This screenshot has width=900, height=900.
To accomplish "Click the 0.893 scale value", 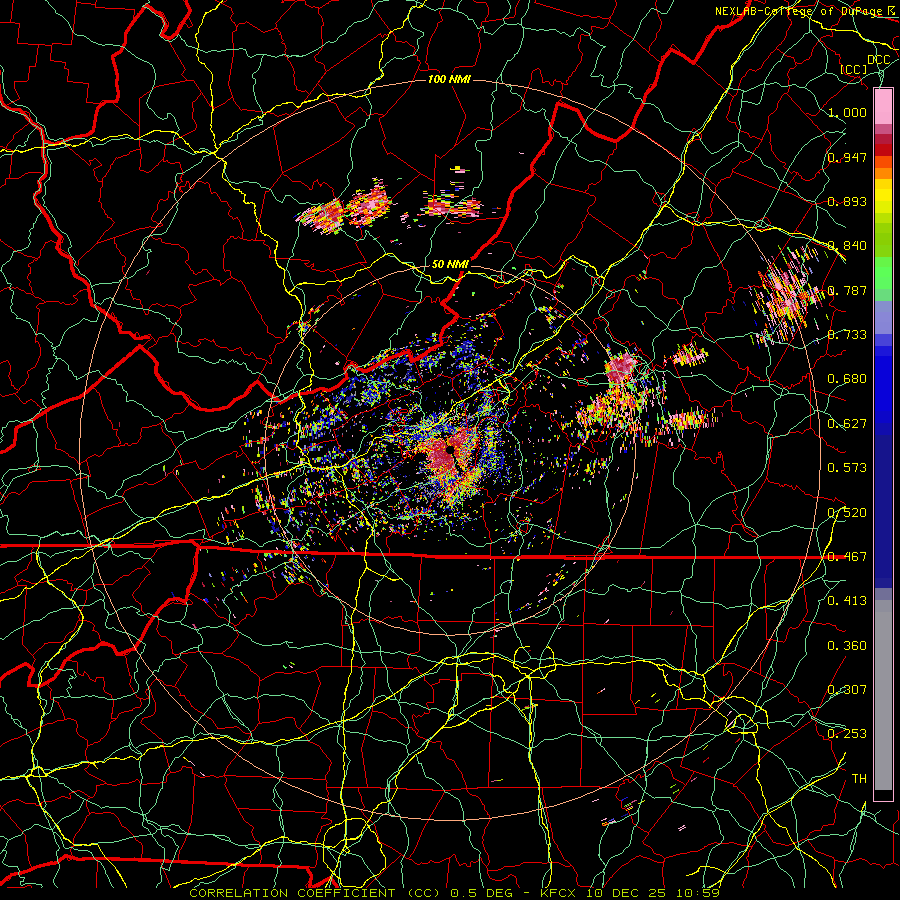I will pyautogui.click(x=847, y=201).
